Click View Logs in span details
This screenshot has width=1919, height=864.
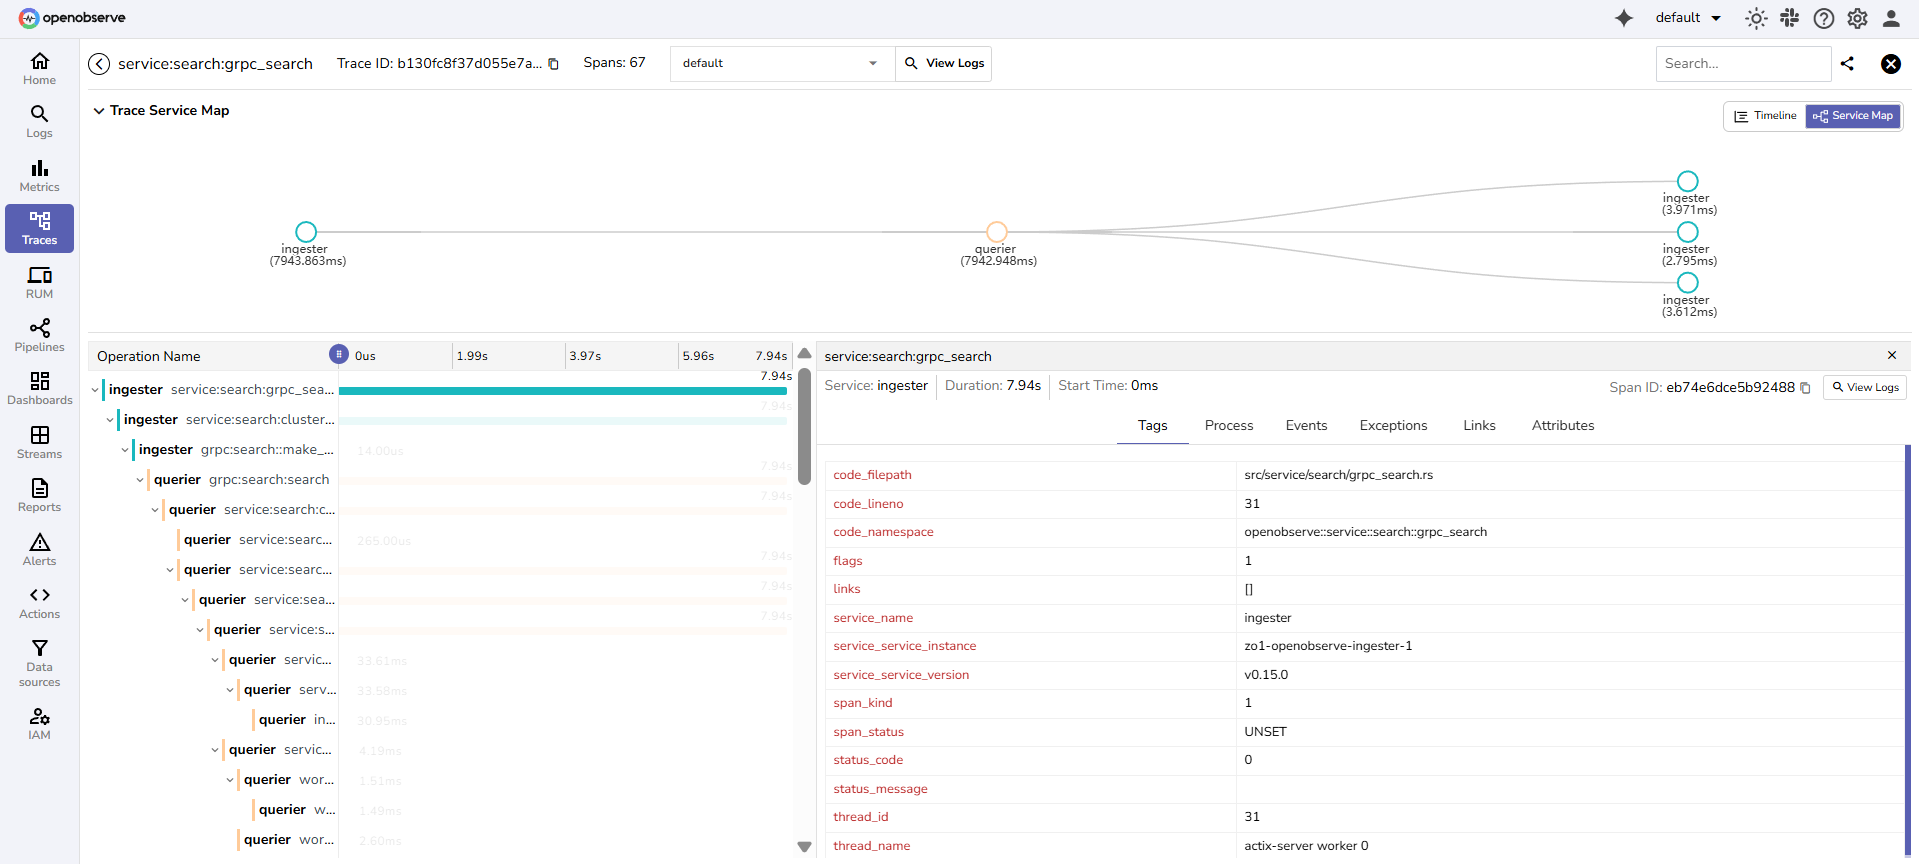1865,388
